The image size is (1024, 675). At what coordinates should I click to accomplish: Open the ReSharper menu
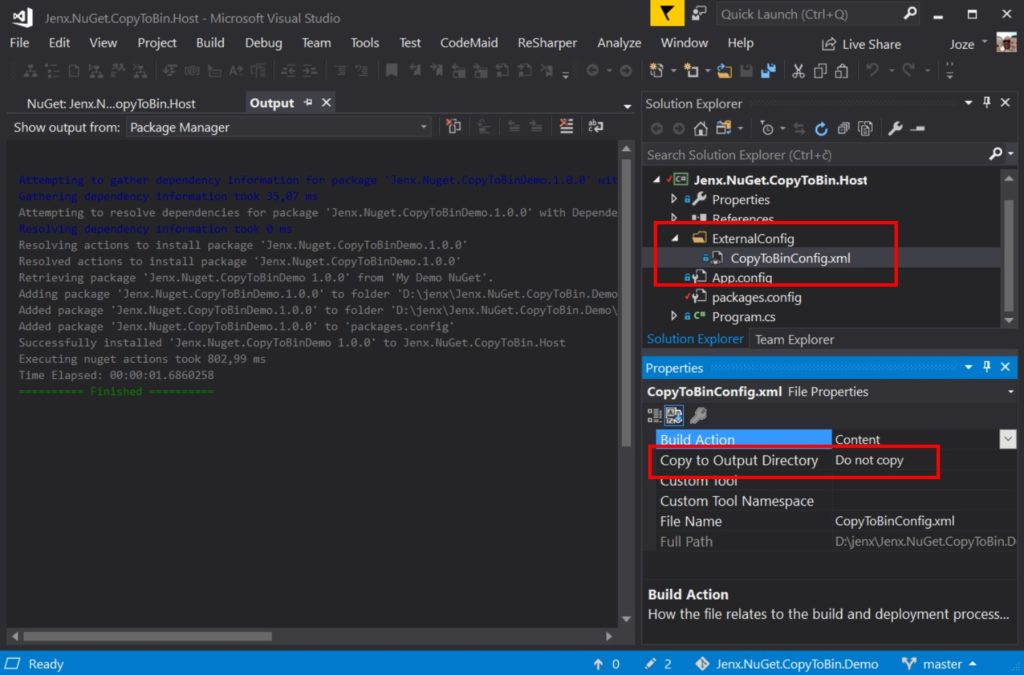click(x=547, y=43)
